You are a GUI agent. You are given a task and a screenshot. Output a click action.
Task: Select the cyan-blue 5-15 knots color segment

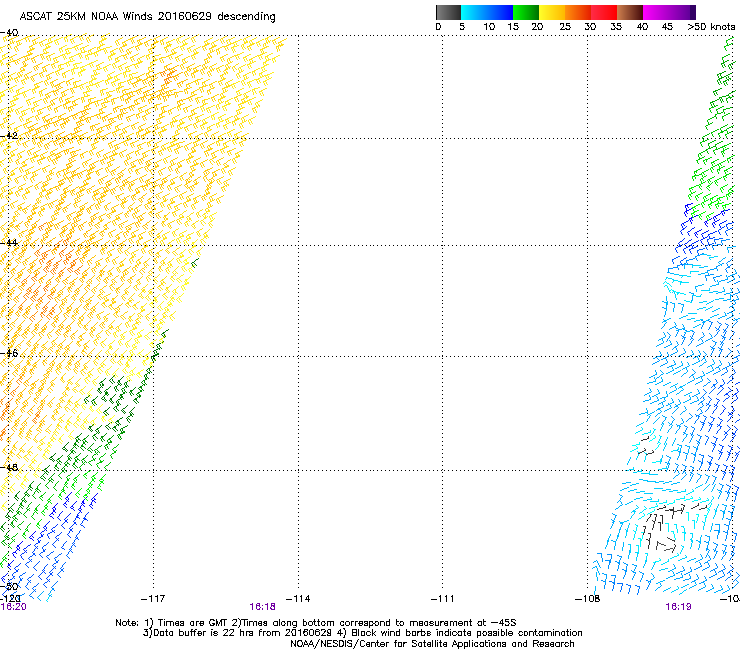[487, 12]
